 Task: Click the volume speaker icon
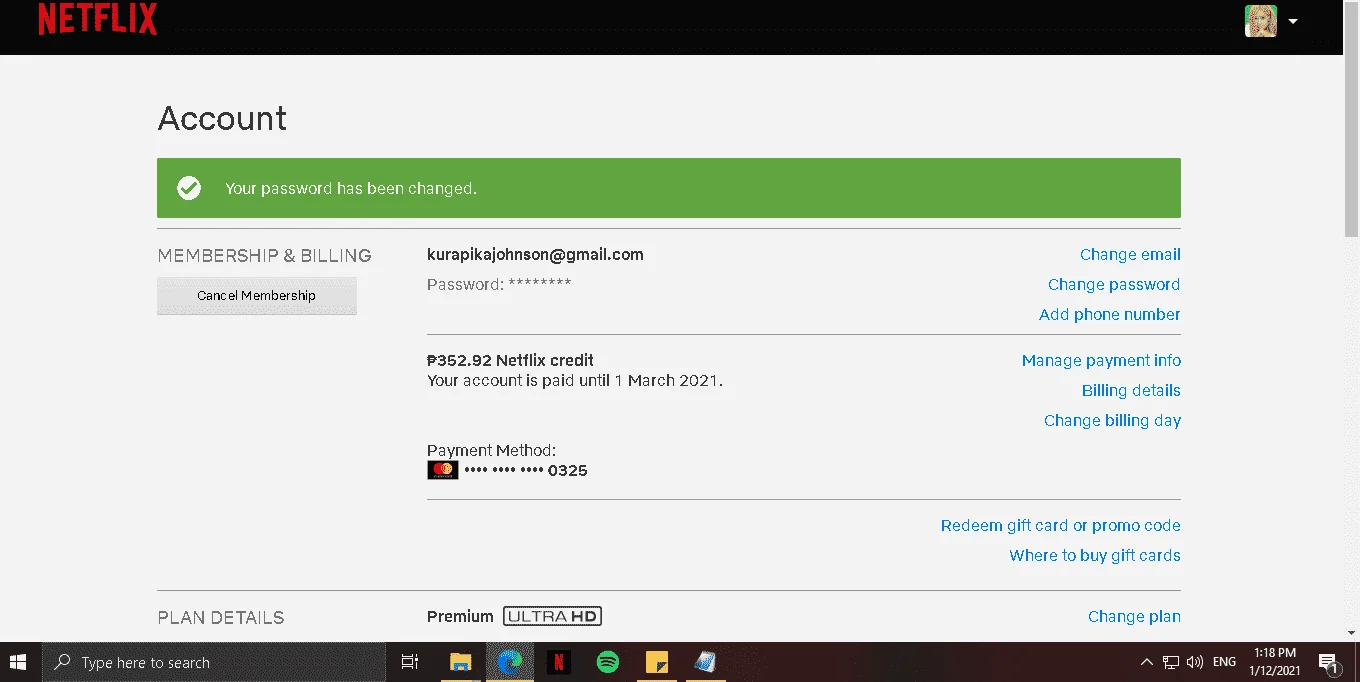coord(1195,662)
